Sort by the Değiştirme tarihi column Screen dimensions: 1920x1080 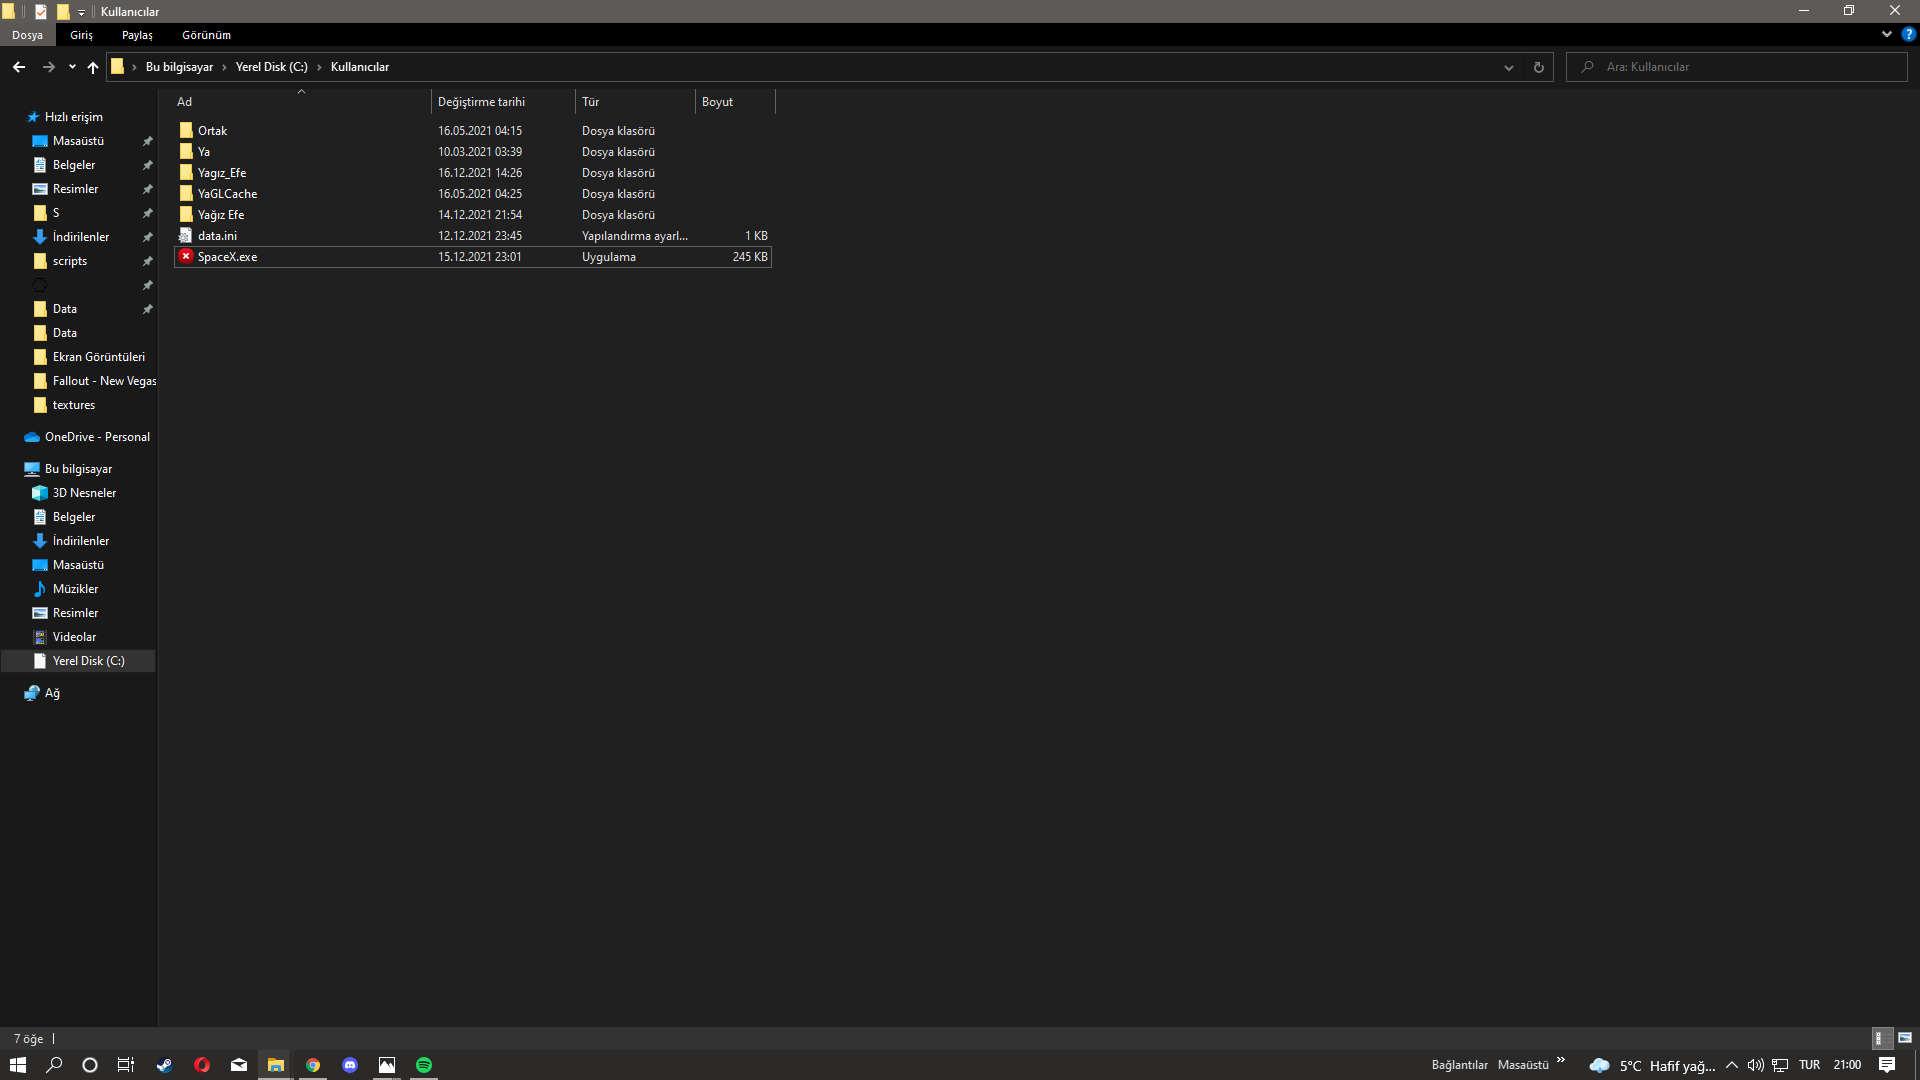[481, 102]
